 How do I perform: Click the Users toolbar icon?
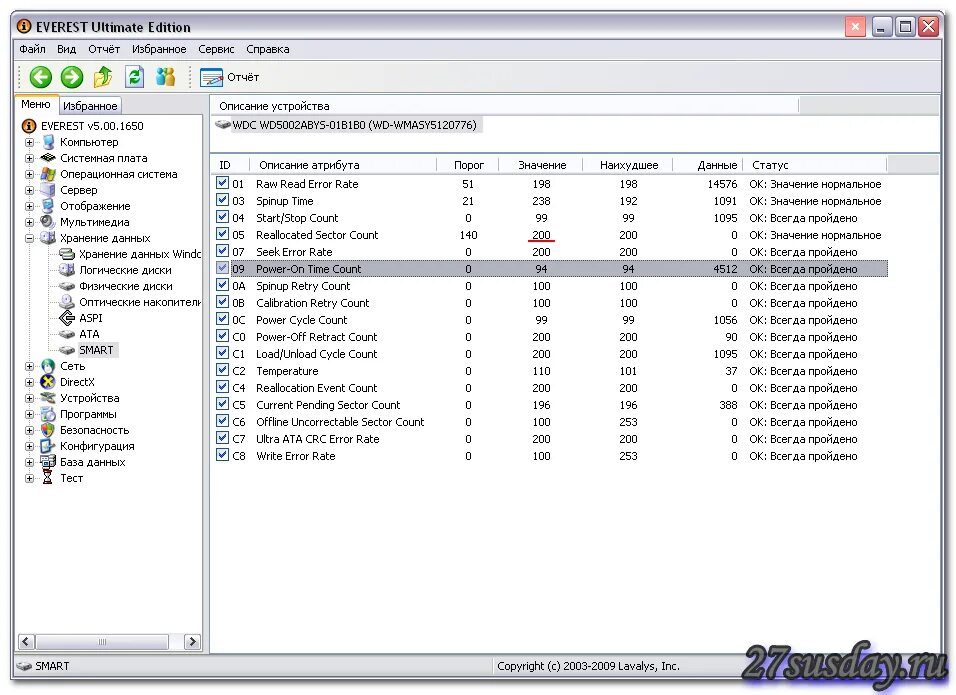[165, 77]
